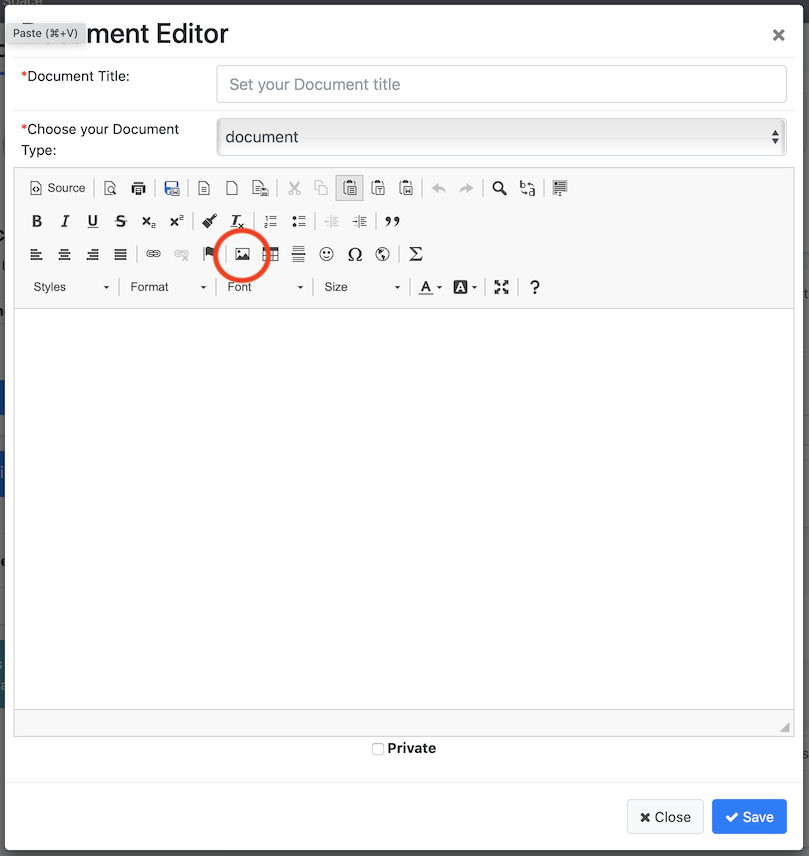Justify text alignment
The image size is (809, 856).
tap(121, 254)
